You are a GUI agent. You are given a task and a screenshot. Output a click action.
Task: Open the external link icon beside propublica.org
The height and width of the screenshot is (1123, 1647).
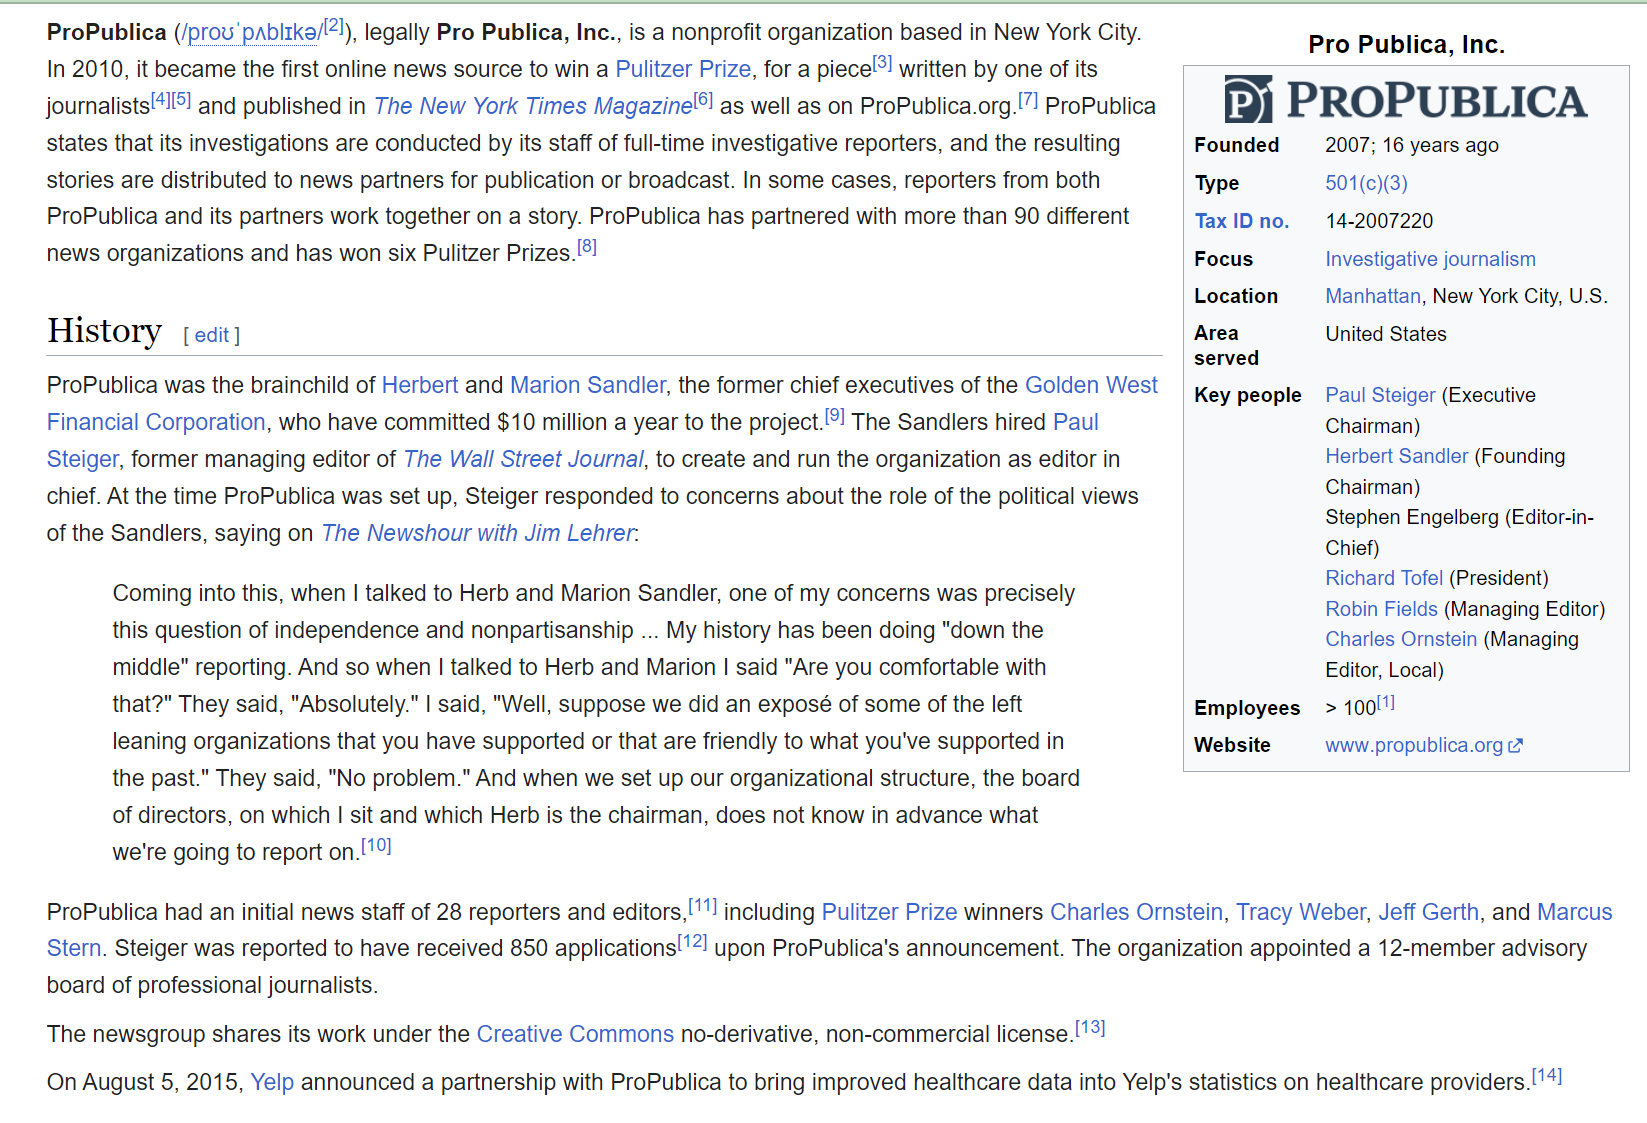(1515, 746)
